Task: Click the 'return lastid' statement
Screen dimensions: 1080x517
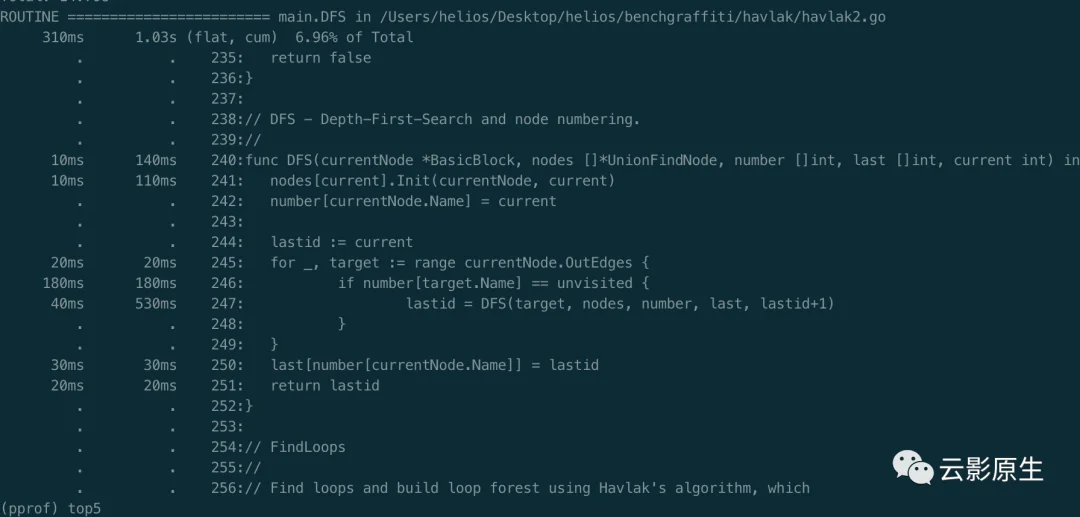Action: click(324, 386)
